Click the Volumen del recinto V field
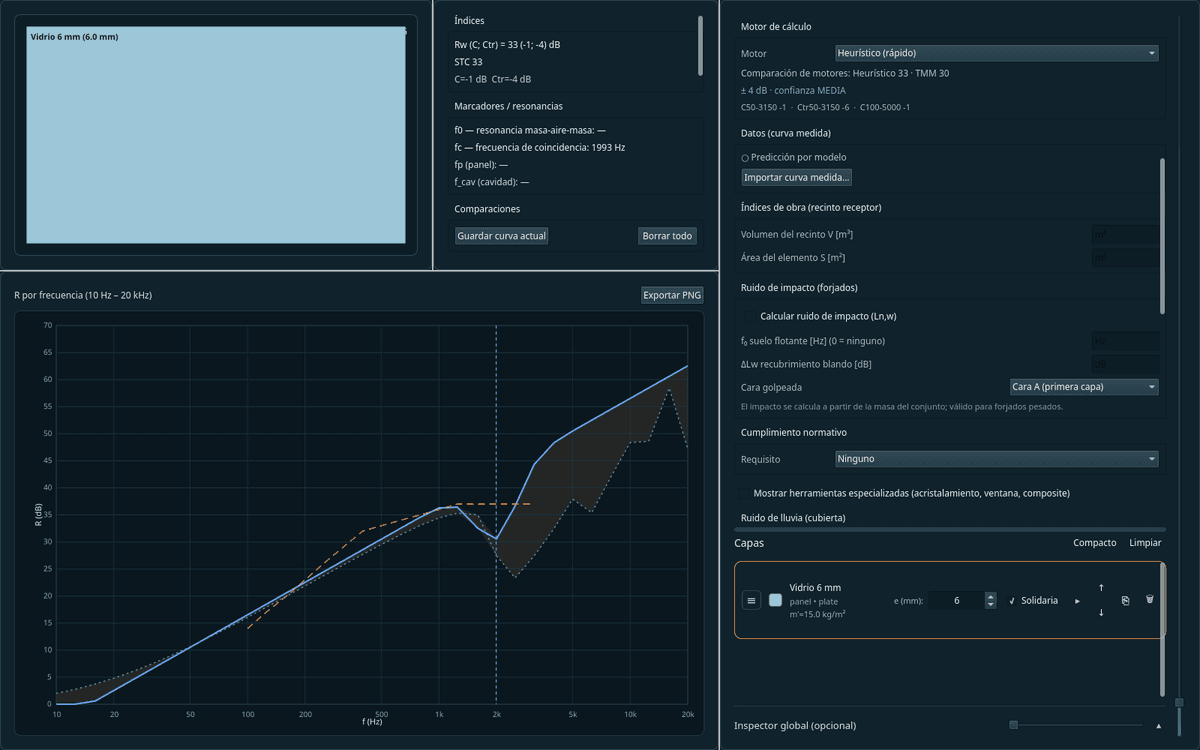Image resolution: width=1200 pixels, height=750 pixels. point(1125,234)
